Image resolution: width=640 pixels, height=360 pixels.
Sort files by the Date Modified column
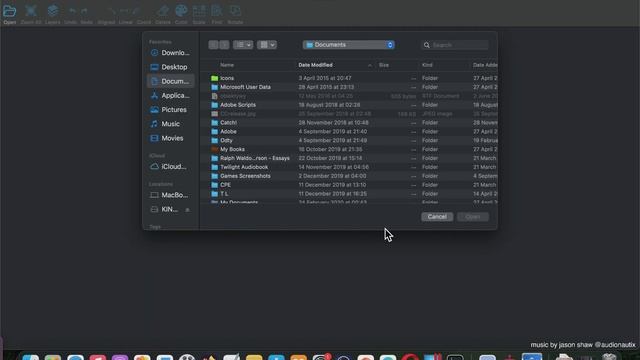pos(315,65)
